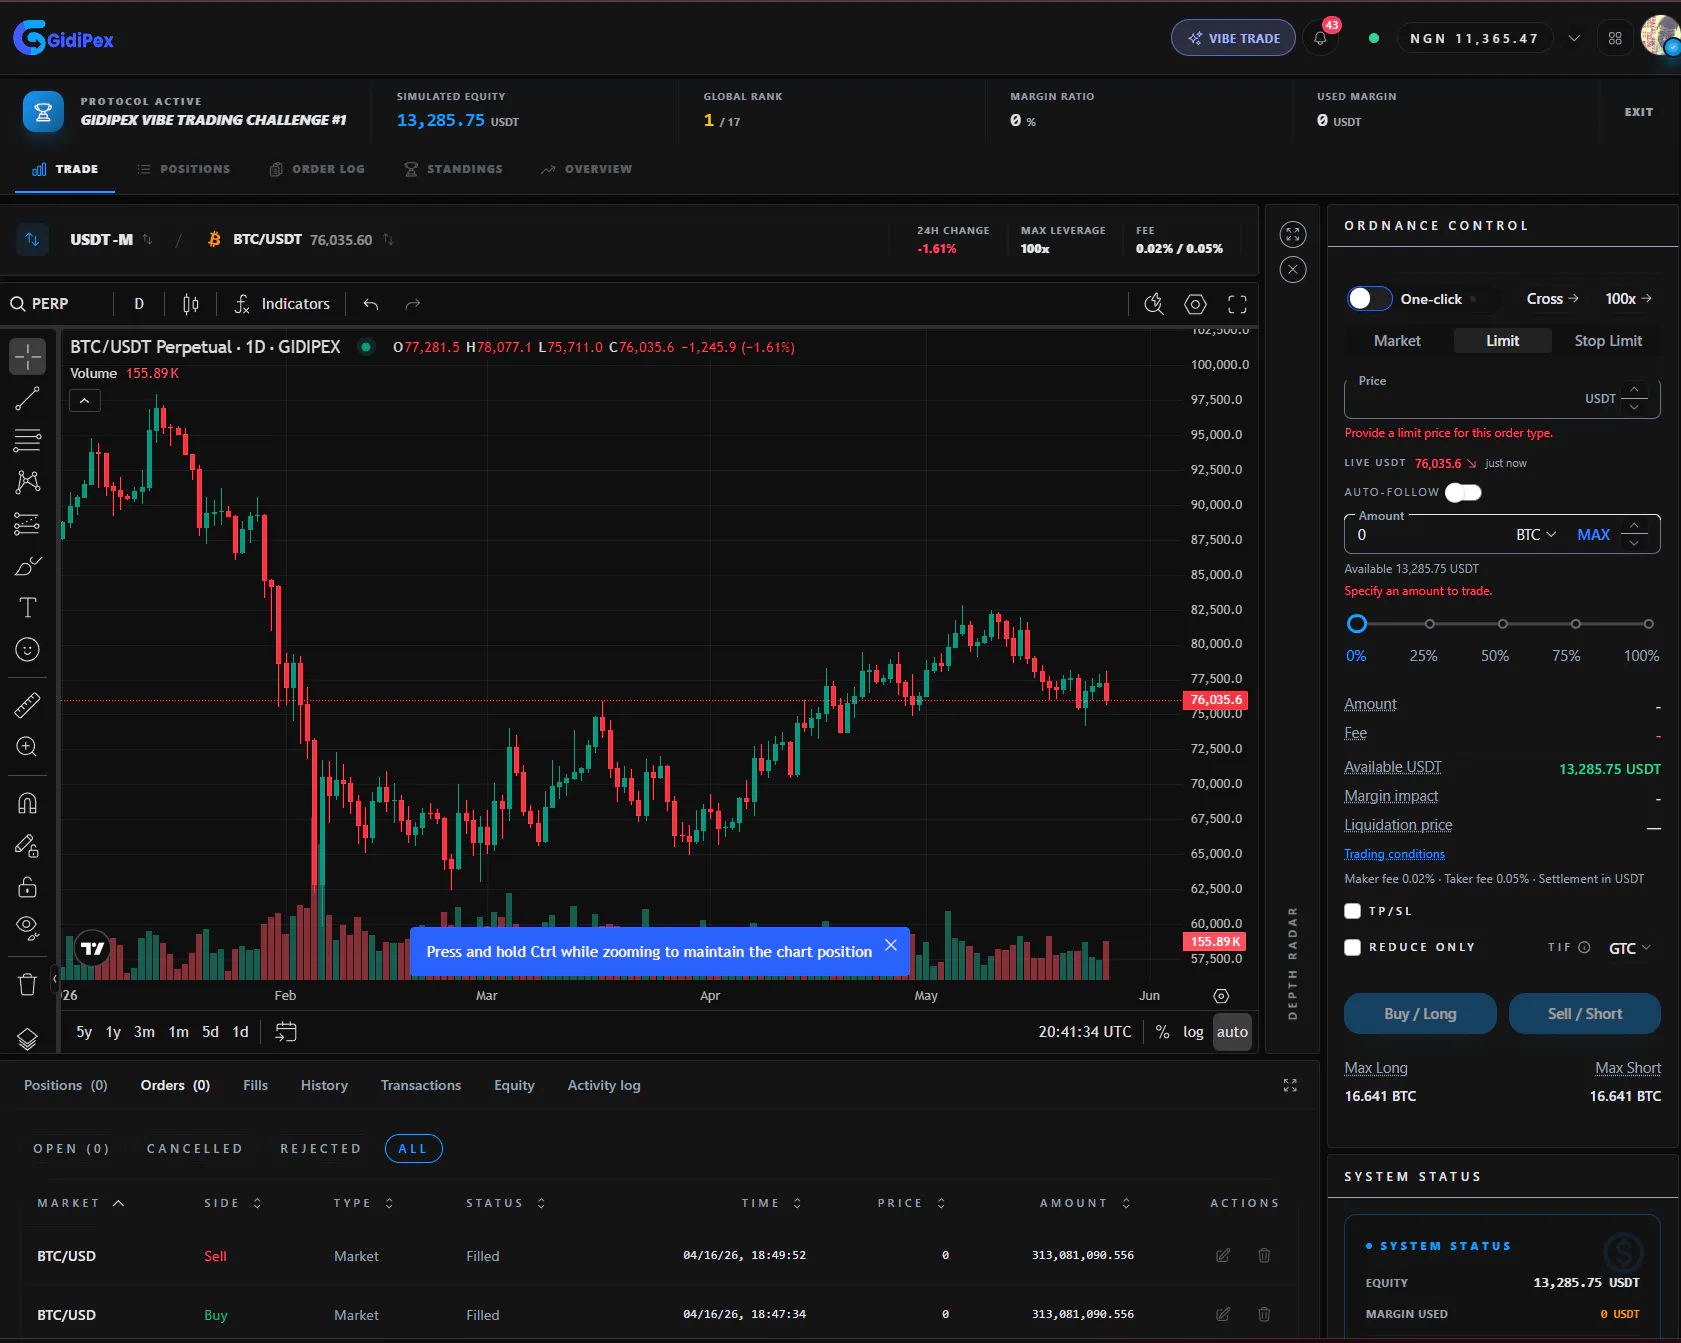1681x1343 pixels.
Task: Switch to the Fills tab
Action: pyautogui.click(x=255, y=1085)
